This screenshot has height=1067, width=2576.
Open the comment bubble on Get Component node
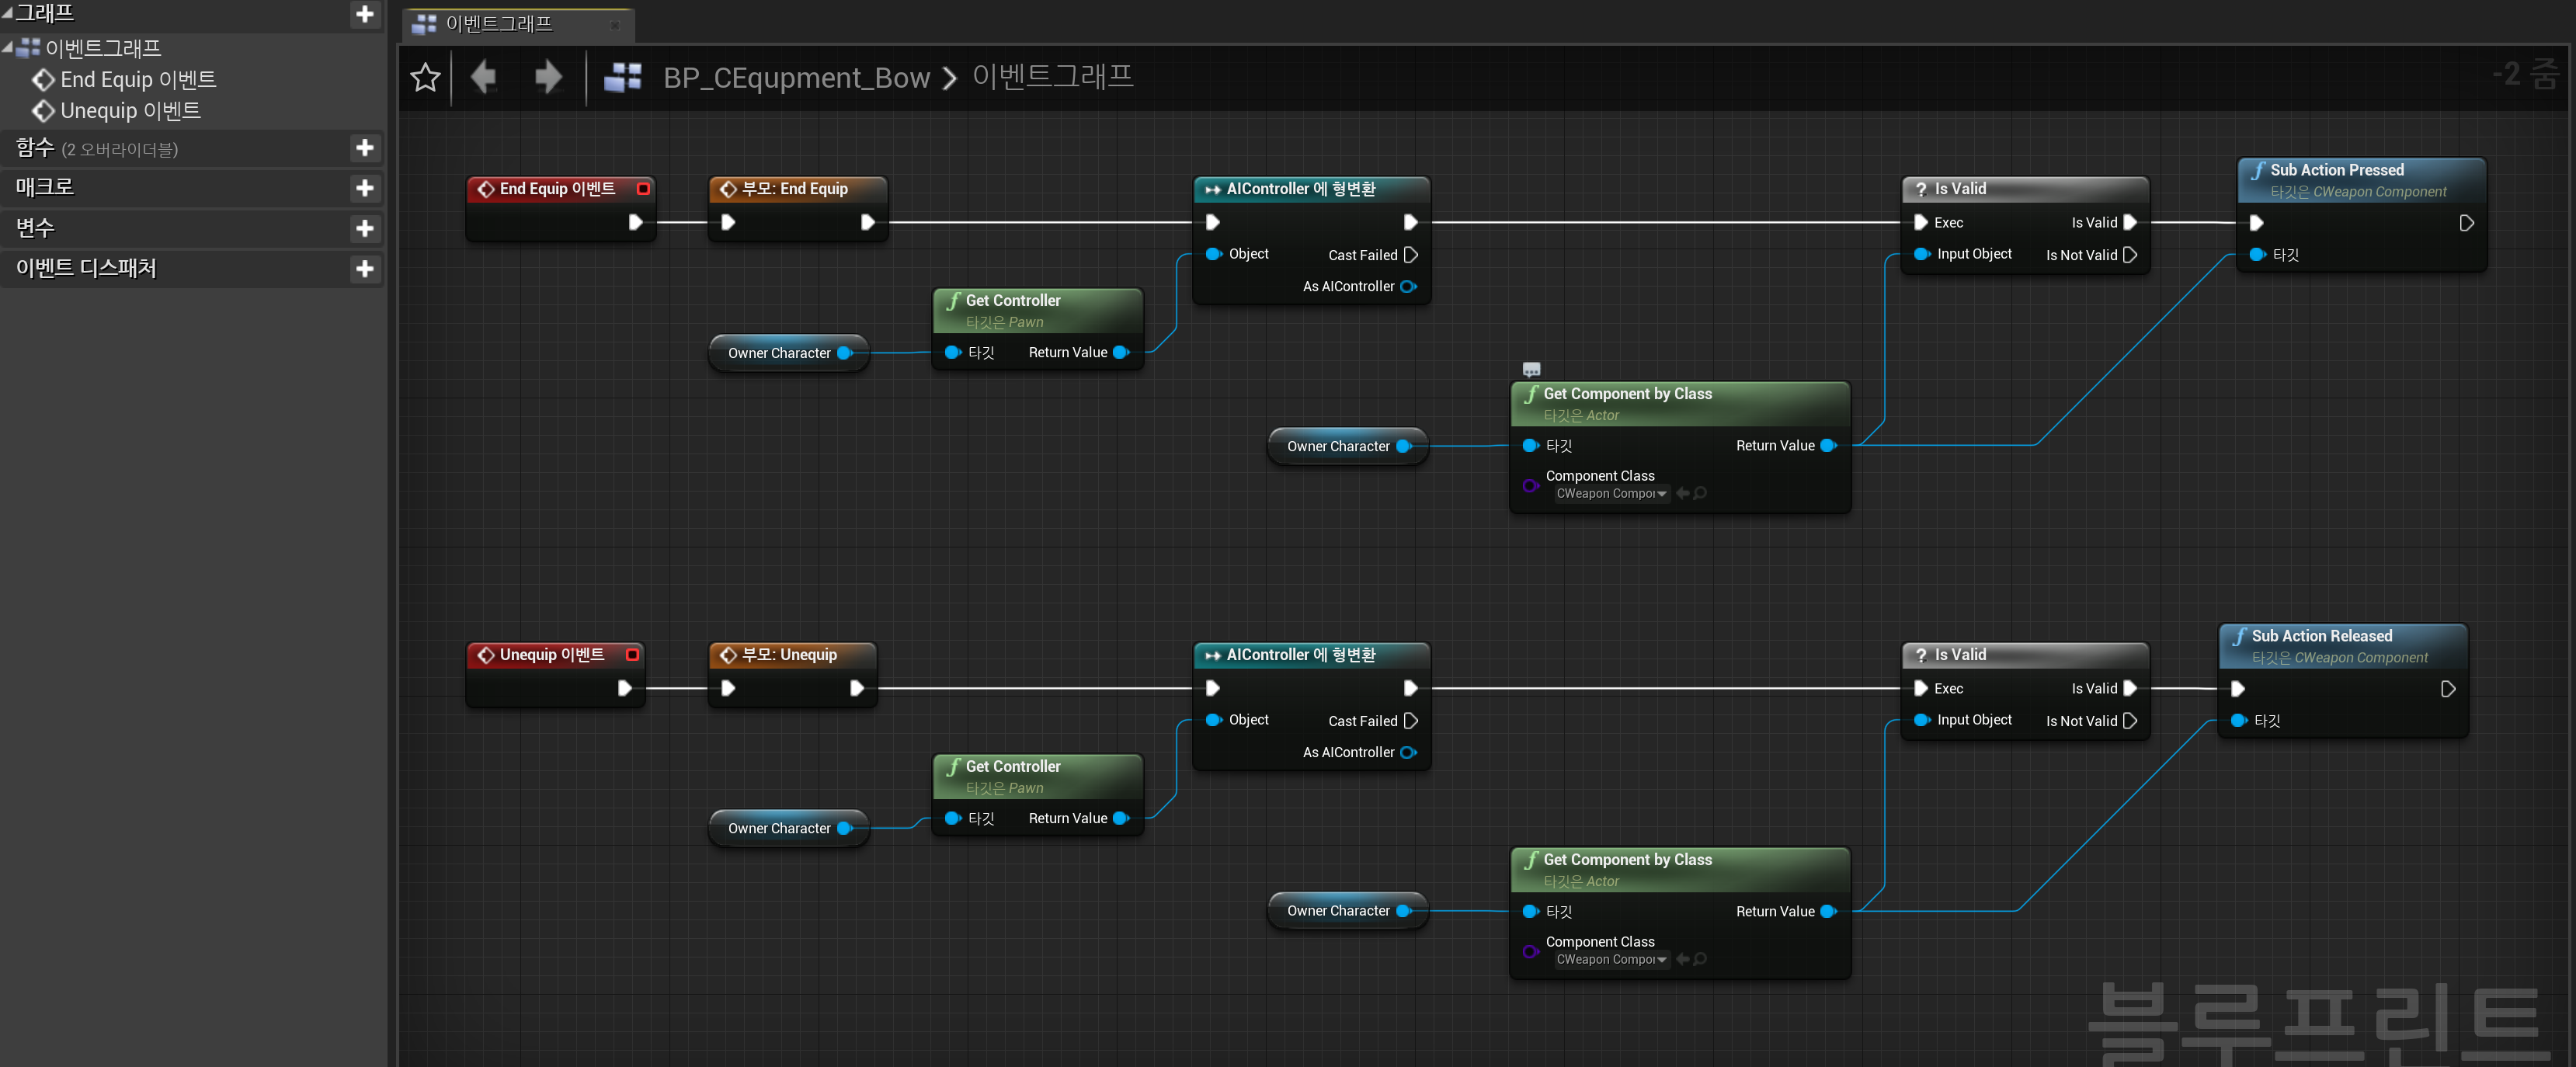pos(1531,369)
